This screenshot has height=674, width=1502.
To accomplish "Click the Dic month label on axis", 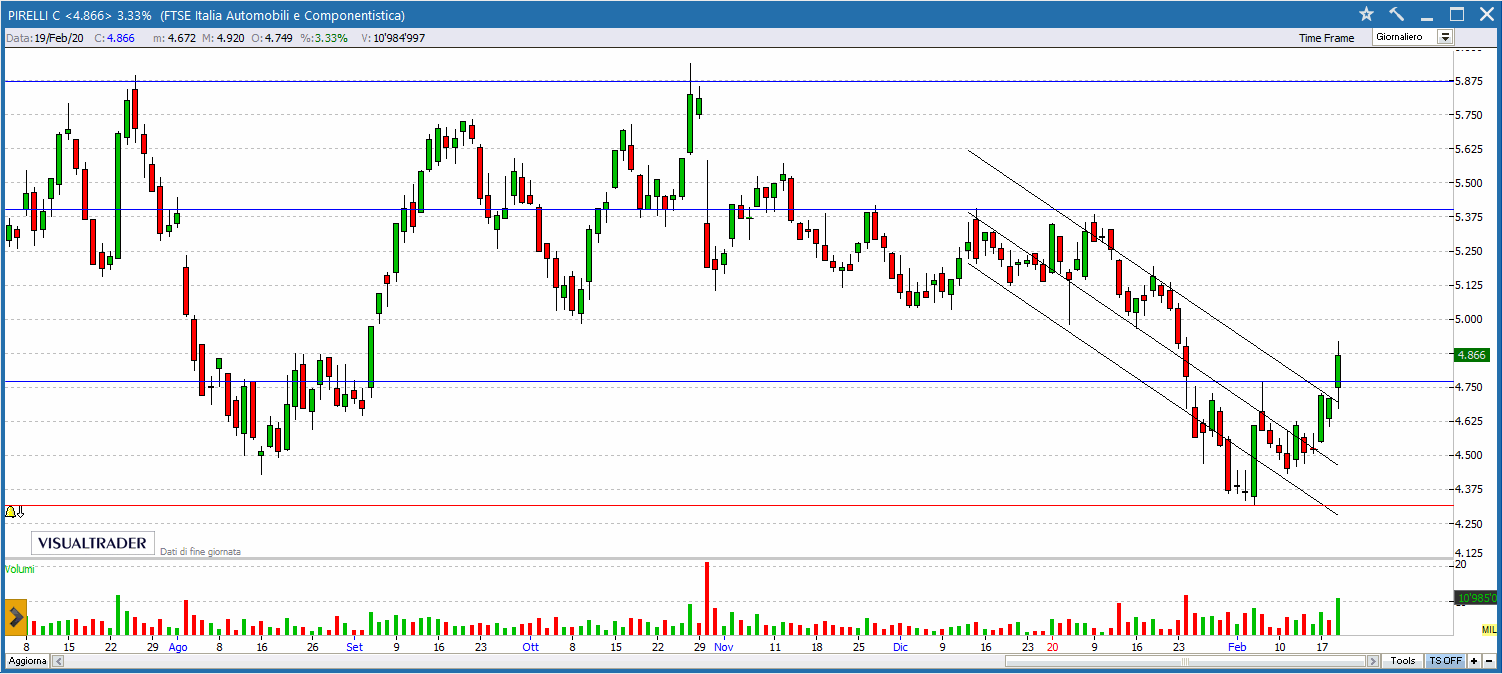I will [900, 647].
